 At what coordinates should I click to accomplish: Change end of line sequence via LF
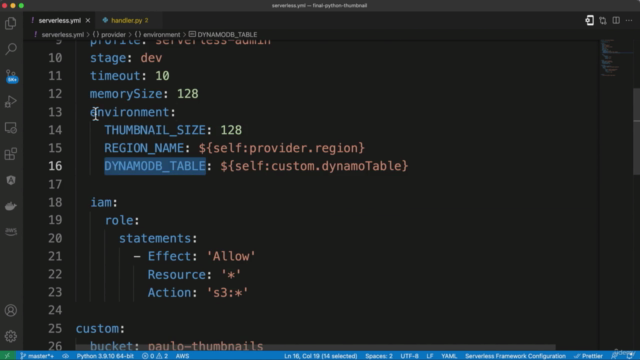point(430,356)
